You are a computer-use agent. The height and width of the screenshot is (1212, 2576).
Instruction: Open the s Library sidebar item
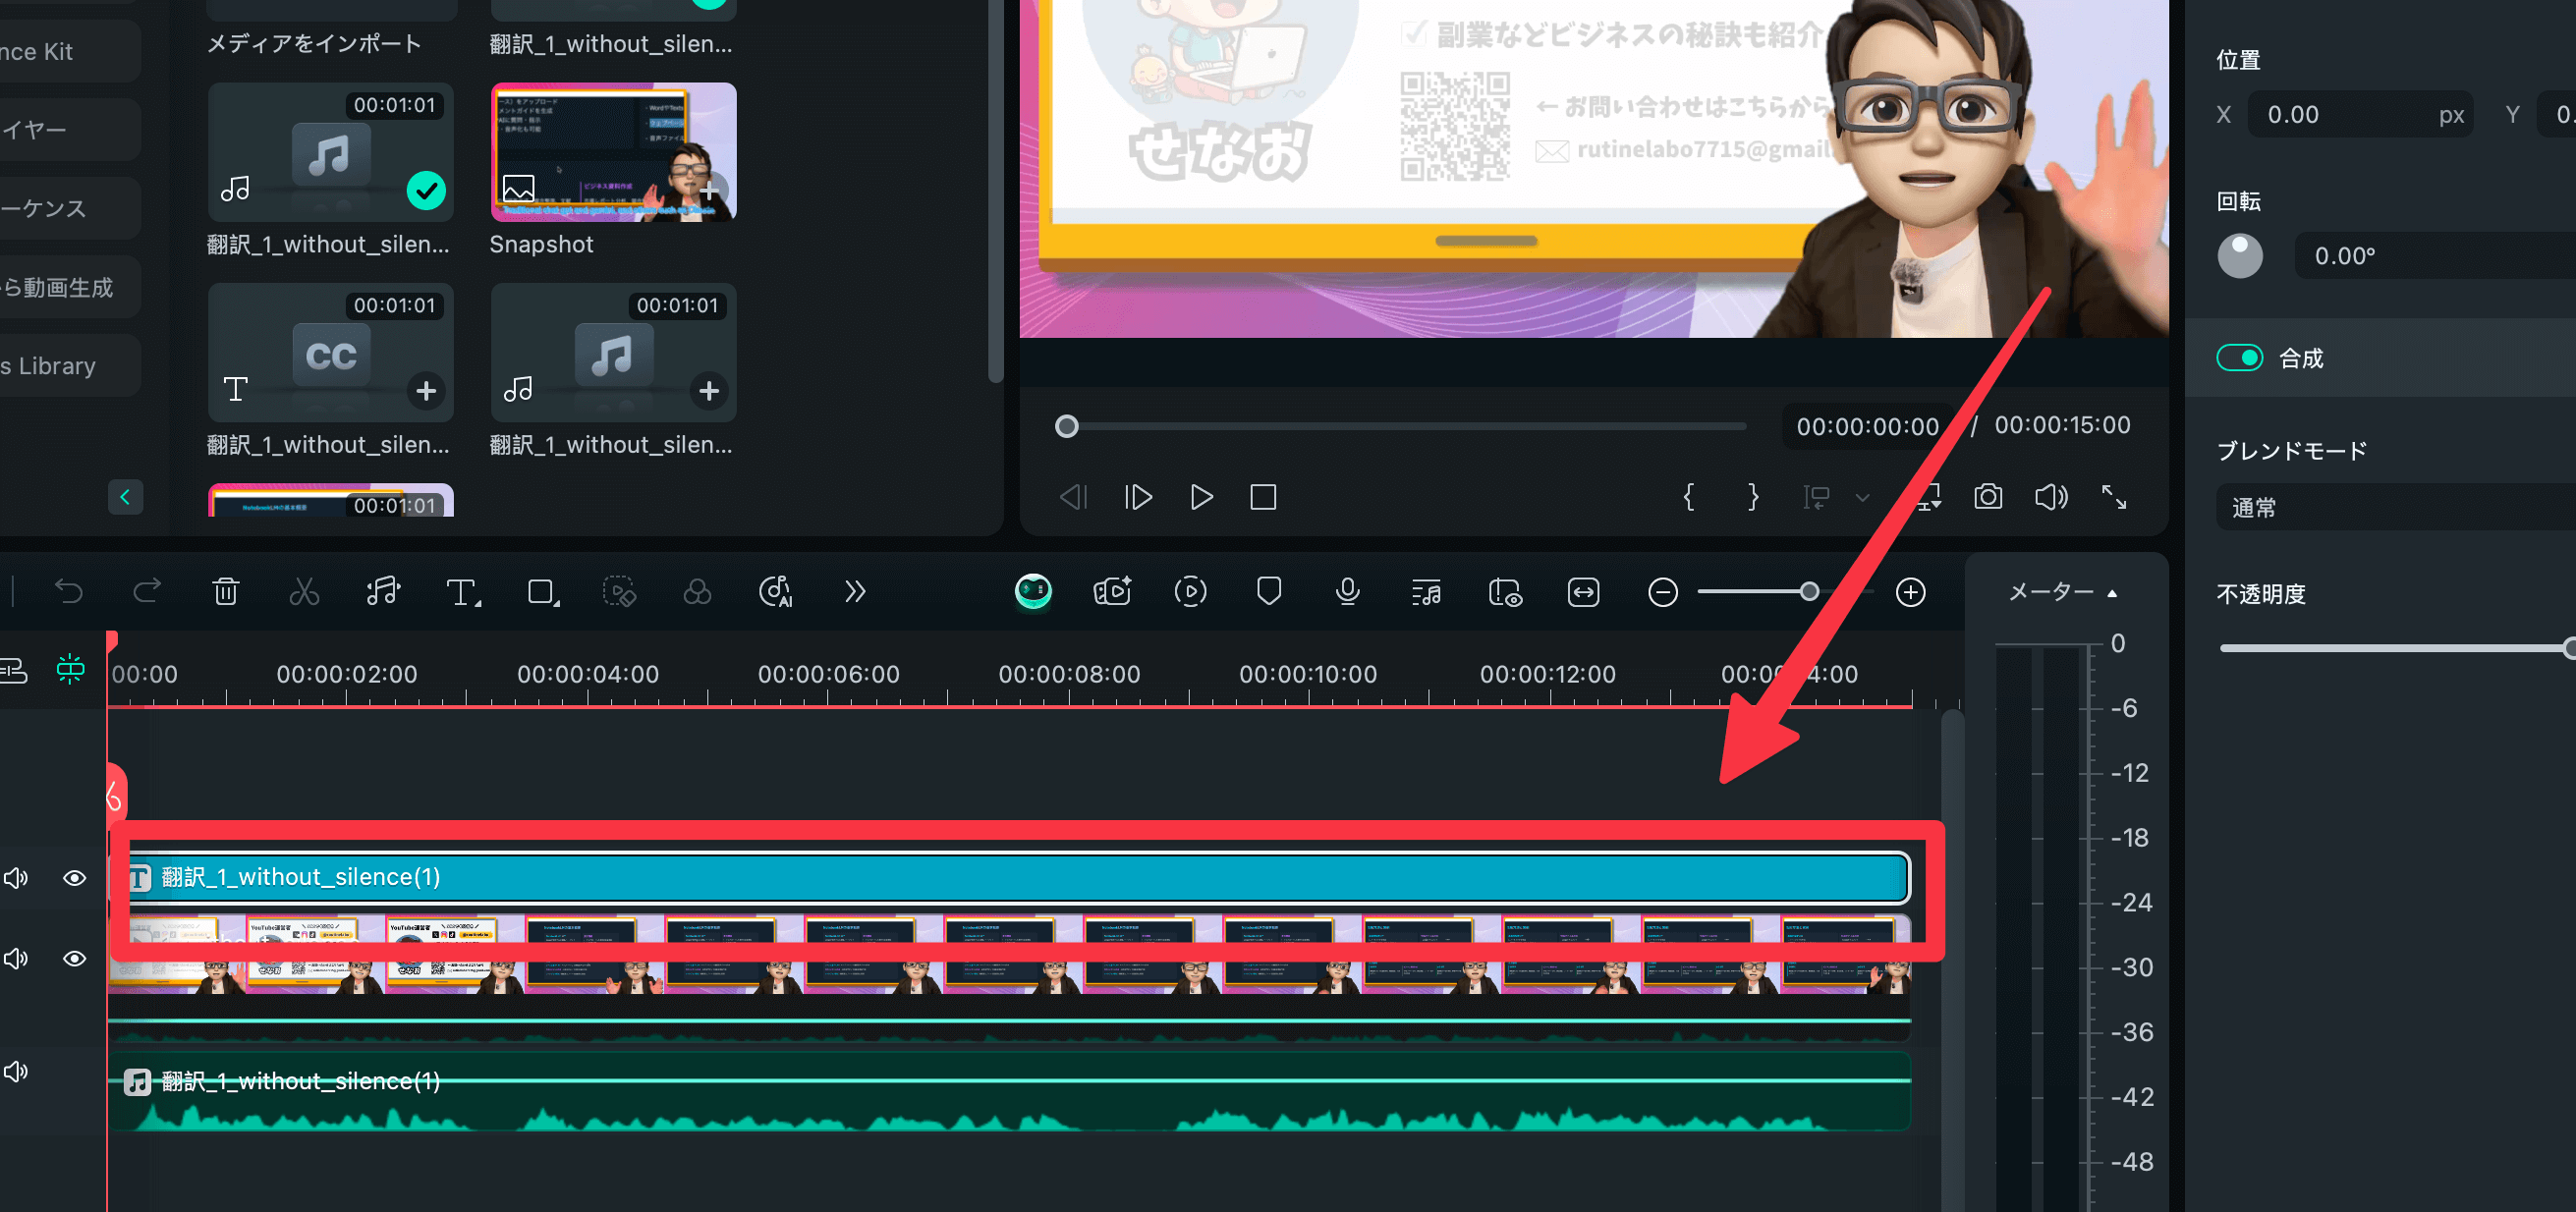pyautogui.click(x=60, y=366)
